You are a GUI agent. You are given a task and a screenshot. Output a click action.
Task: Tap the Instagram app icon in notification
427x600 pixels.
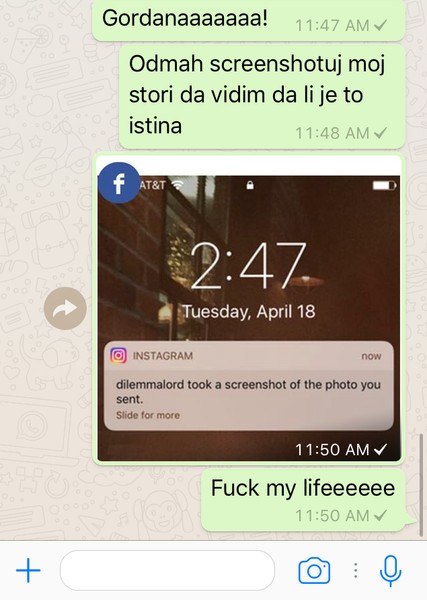click(119, 355)
